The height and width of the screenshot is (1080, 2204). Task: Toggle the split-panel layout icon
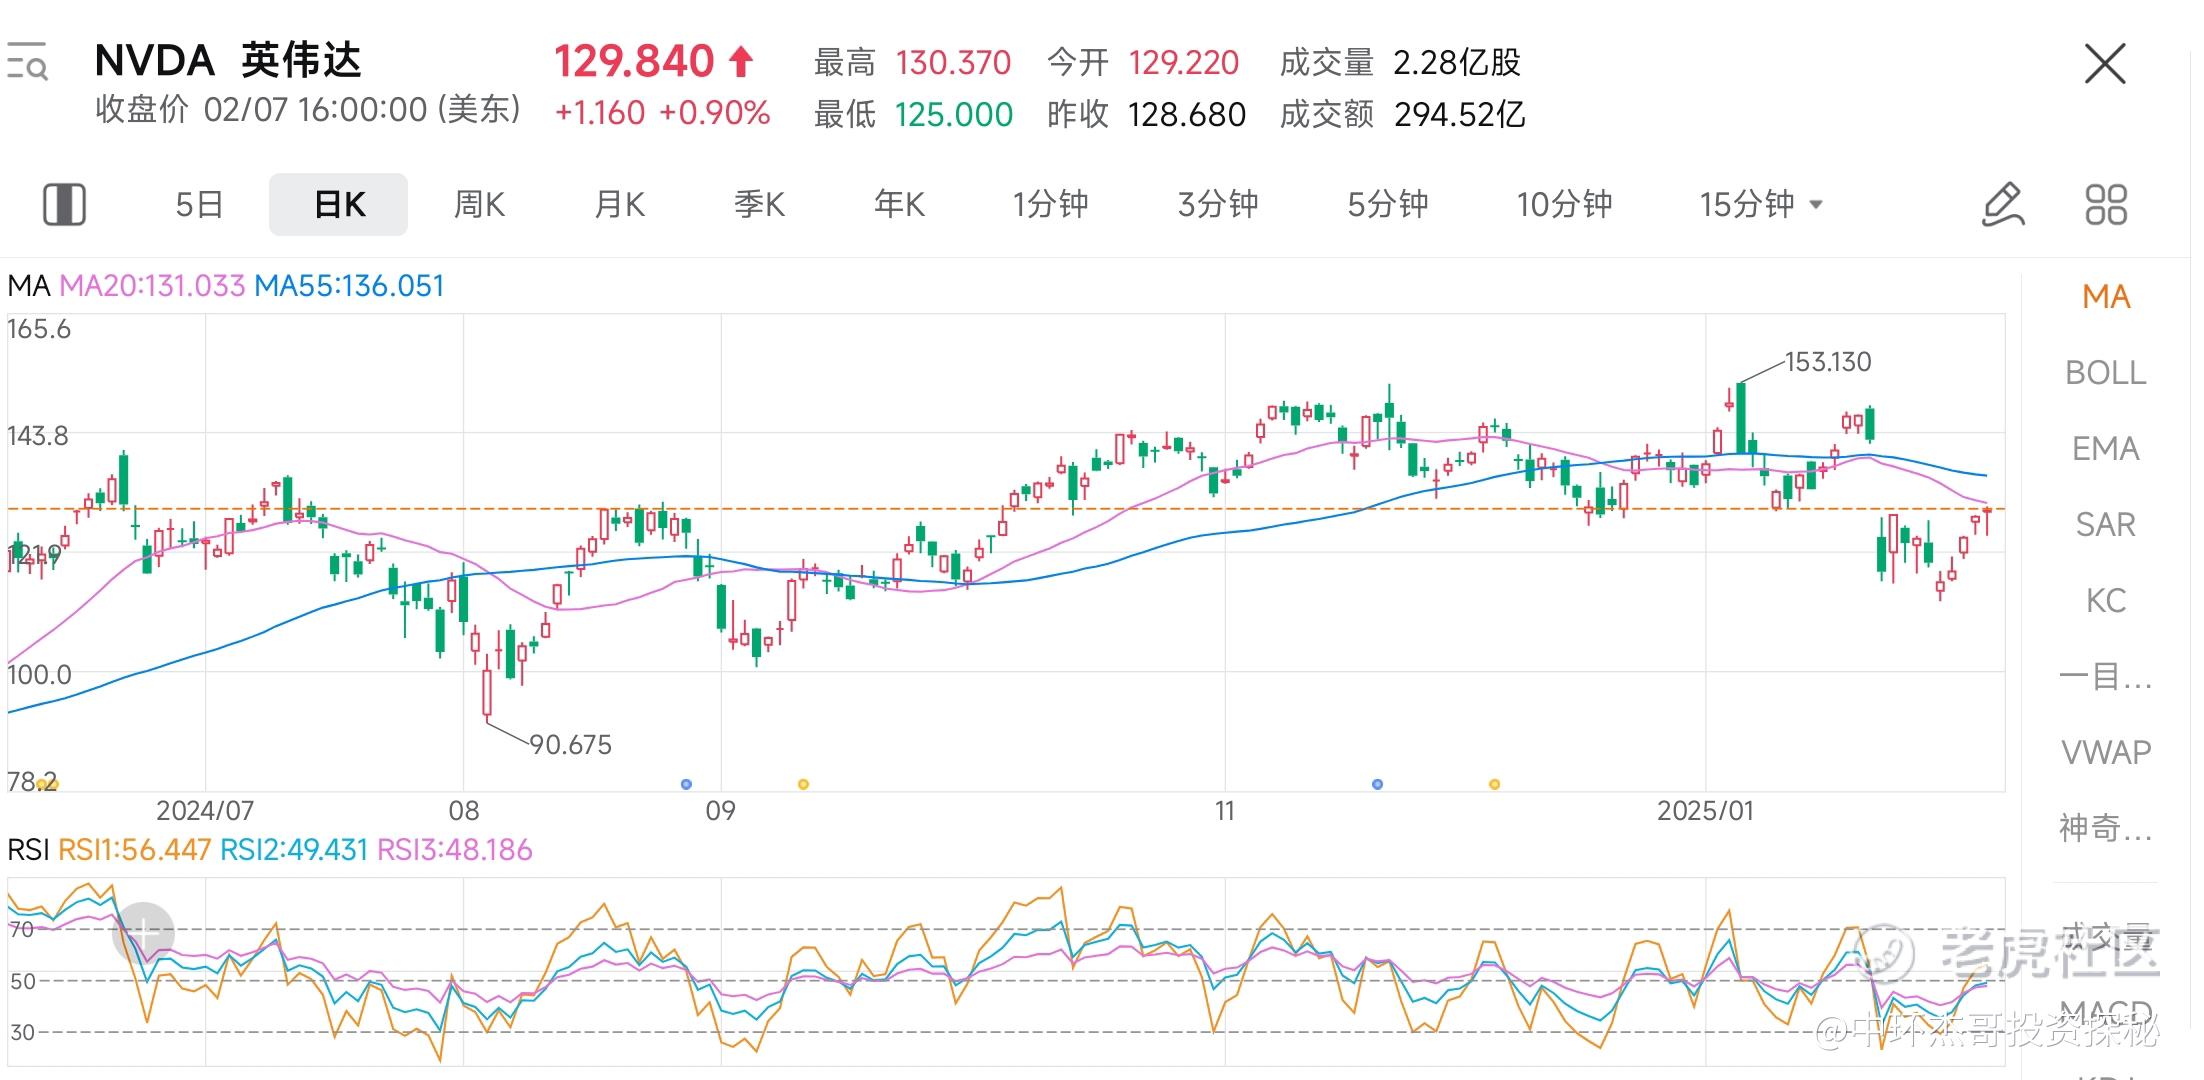click(64, 204)
